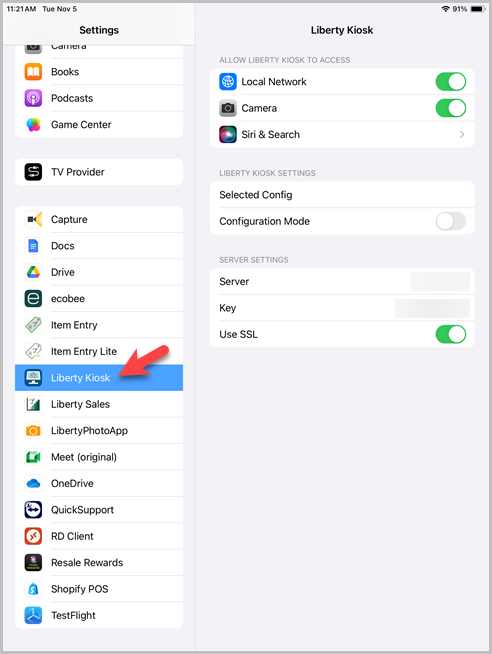
Task: Open Resale Rewards settings
Action: pyautogui.click(x=99, y=563)
